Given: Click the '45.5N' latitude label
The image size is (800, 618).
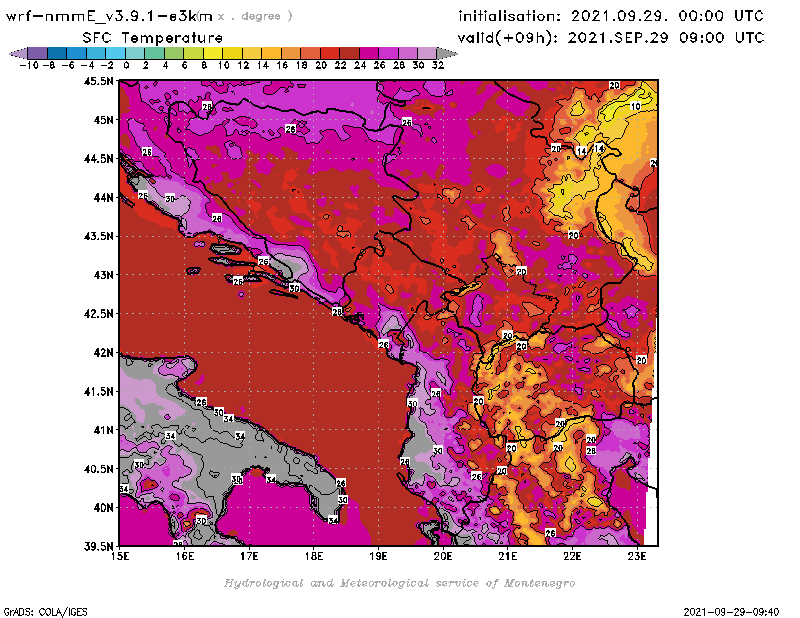Looking at the screenshot, I should click(98, 81).
